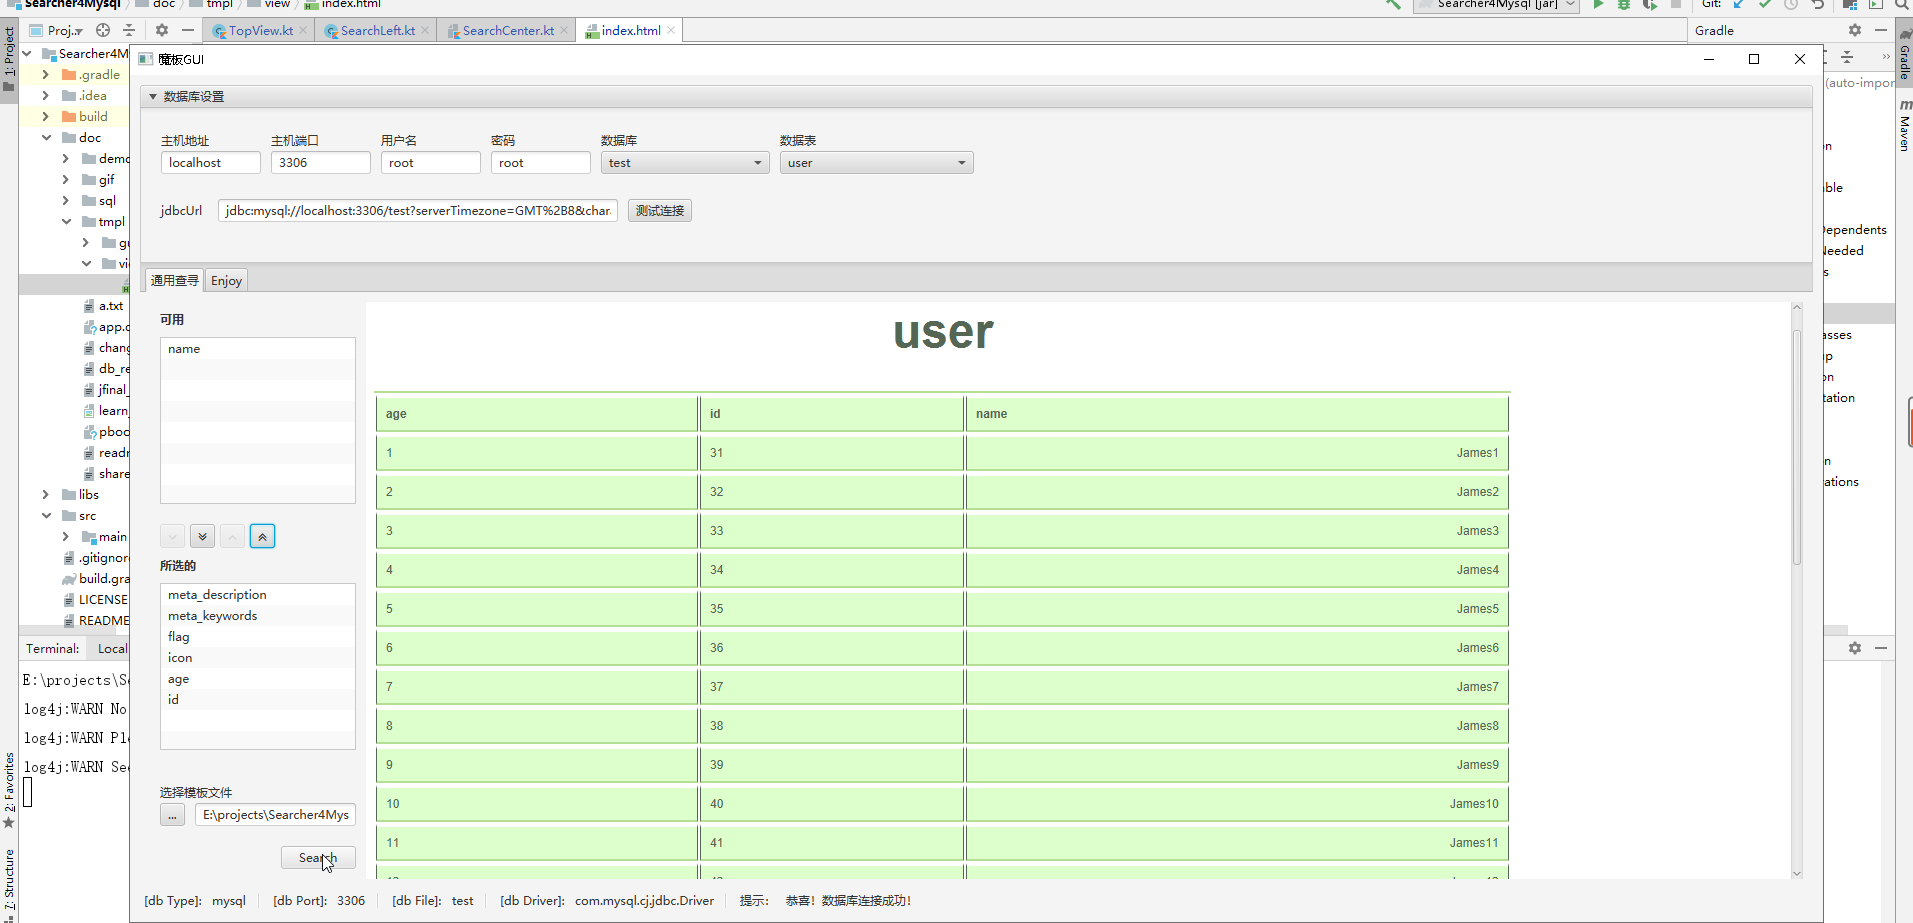This screenshot has height=923, width=1913.
Task: Click move-all-up double chevron button
Action: coord(262,537)
